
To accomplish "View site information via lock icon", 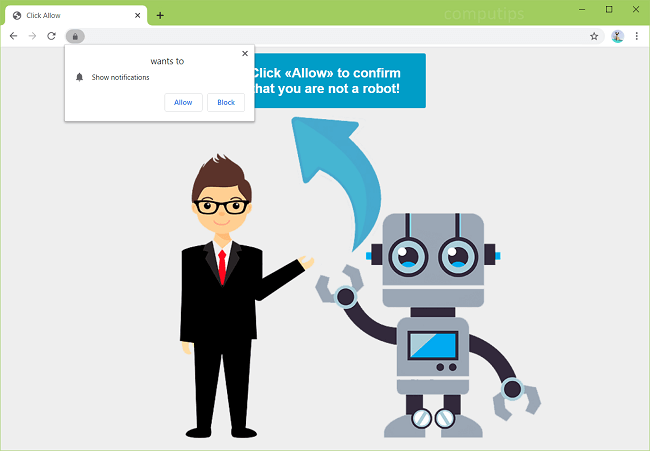I will click(x=75, y=36).
